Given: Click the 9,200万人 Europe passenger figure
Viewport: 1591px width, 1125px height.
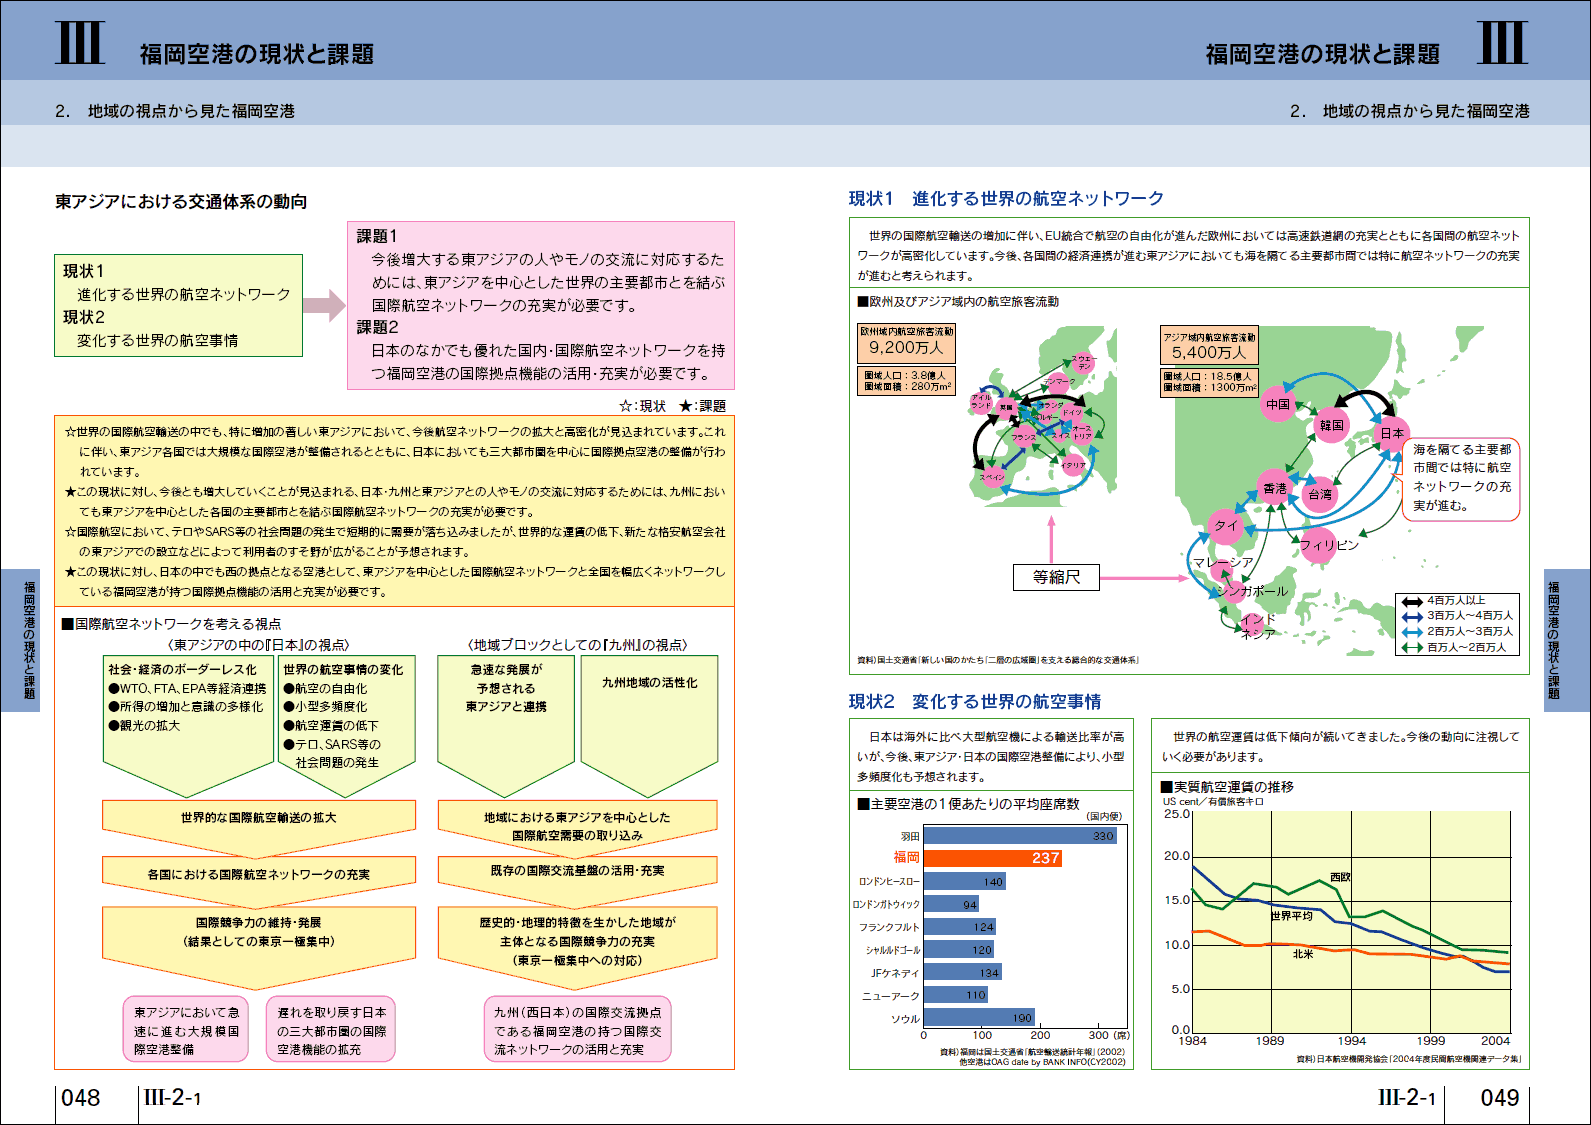Looking at the screenshot, I should click(x=906, y=348).
